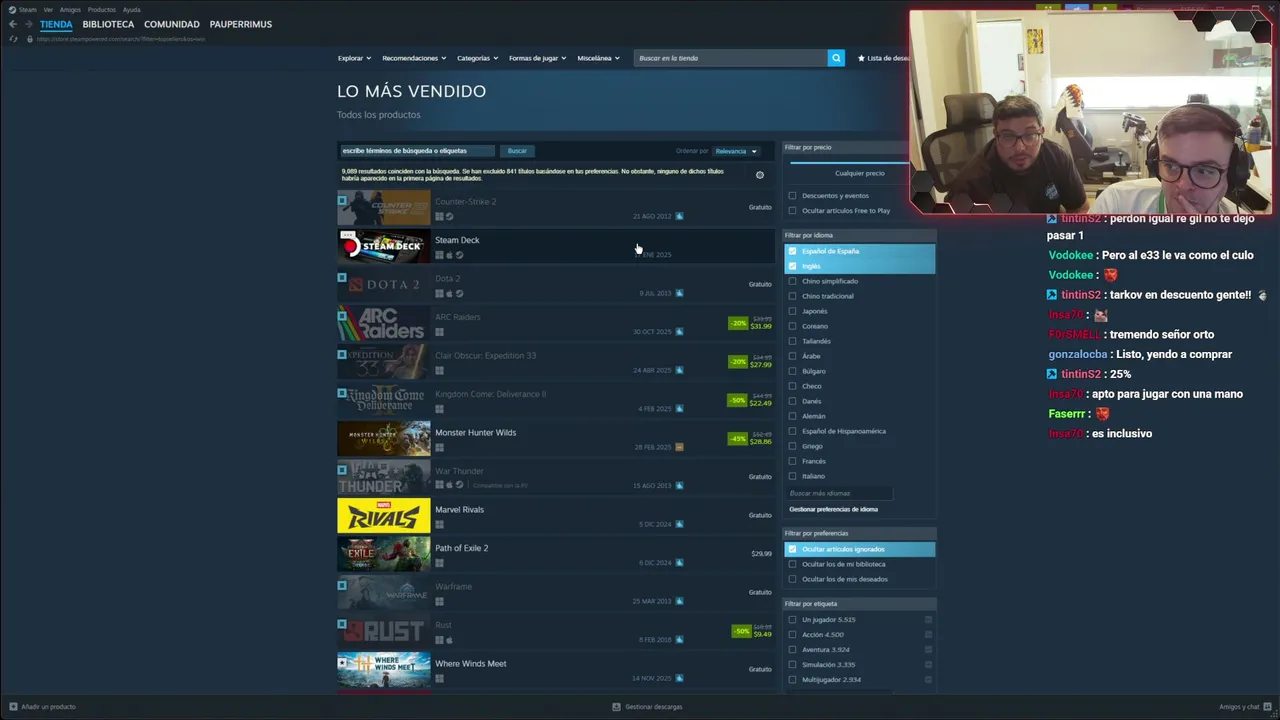Adjust the Cualquier precio price slider

coord(849,162)
